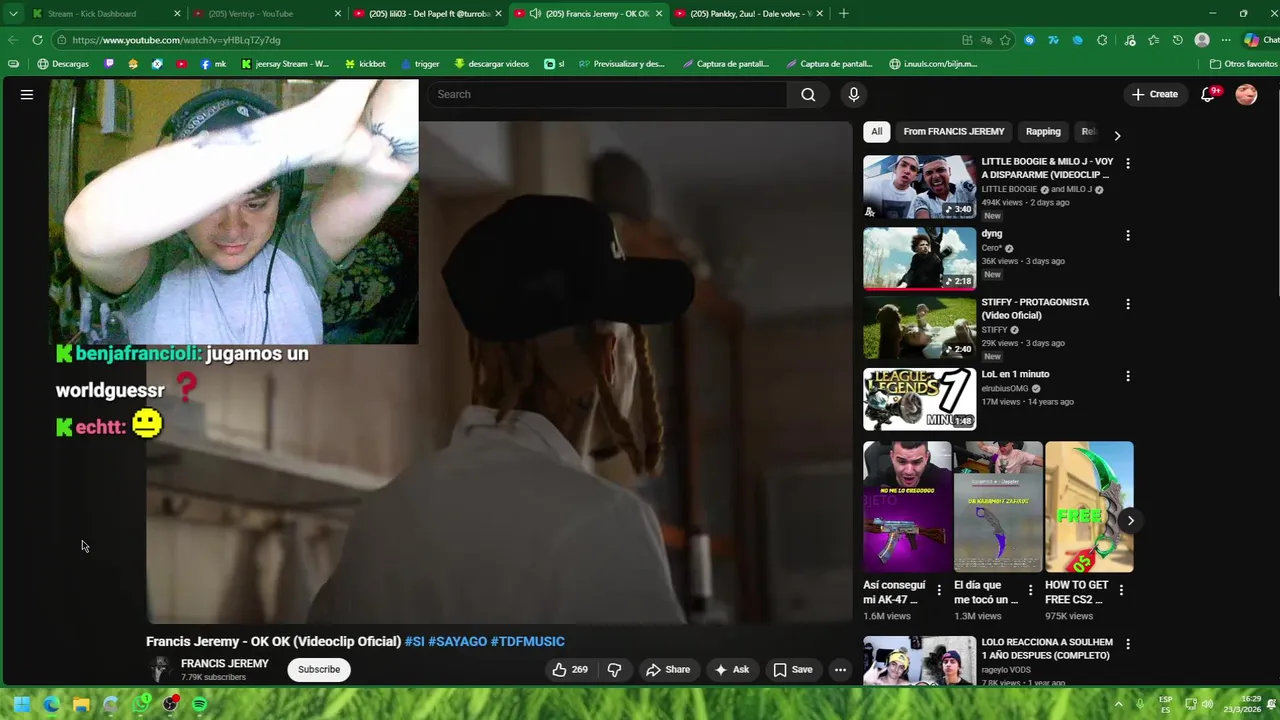This screenshot has width=1280, height=720.
Task: Open the #TDFMUSIC hashtag link
Action: click(527, 642)
